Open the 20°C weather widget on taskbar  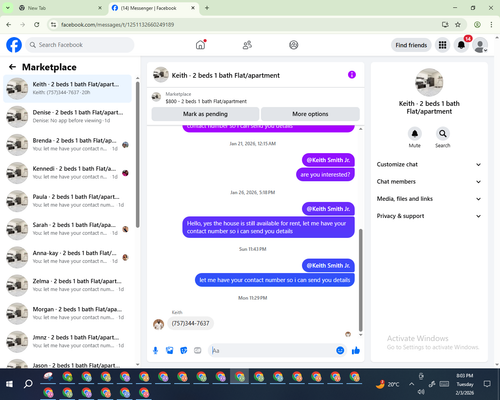(x=387, y=384)
